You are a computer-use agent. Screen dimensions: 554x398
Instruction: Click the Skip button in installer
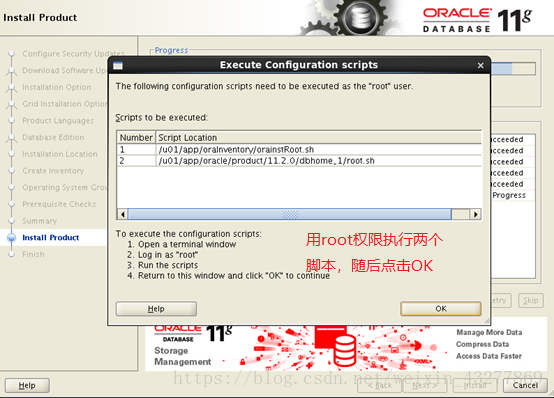[x=531, y=300]
